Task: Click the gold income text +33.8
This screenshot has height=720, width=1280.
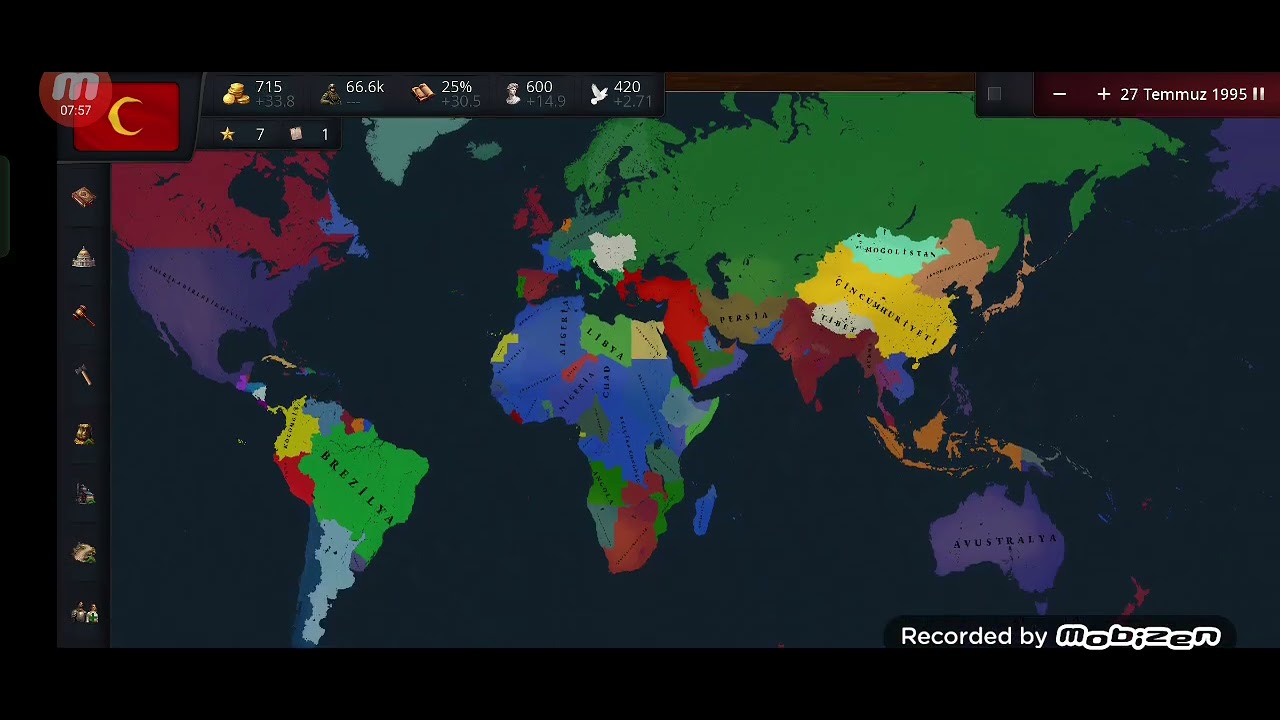Action: (x=274, y=102)
